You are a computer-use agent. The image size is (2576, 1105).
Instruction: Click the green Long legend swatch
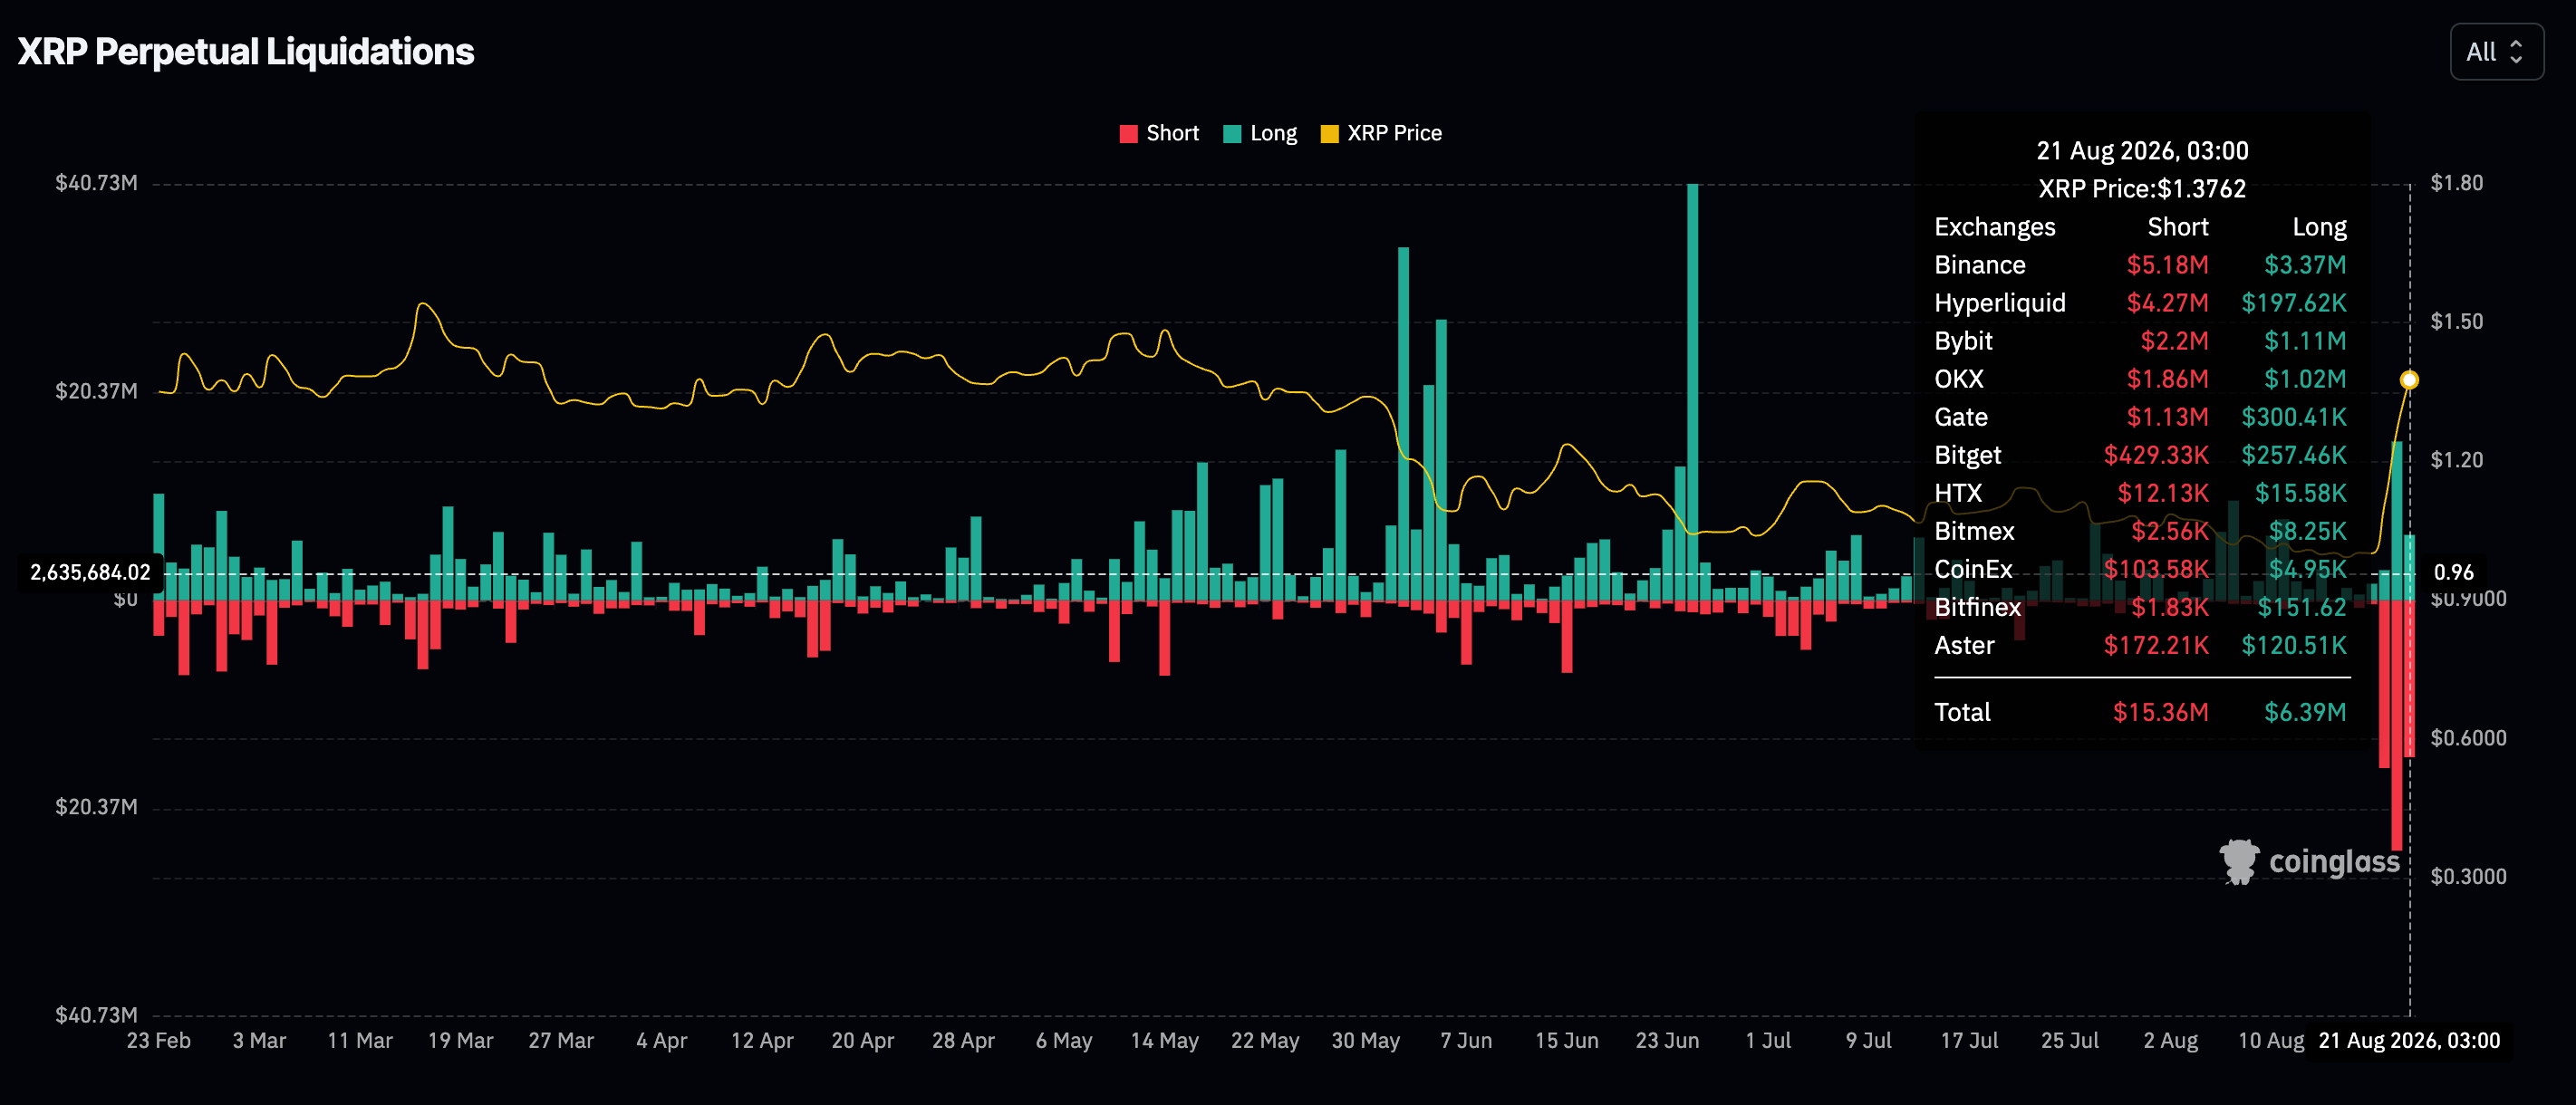coord(1232,134)
